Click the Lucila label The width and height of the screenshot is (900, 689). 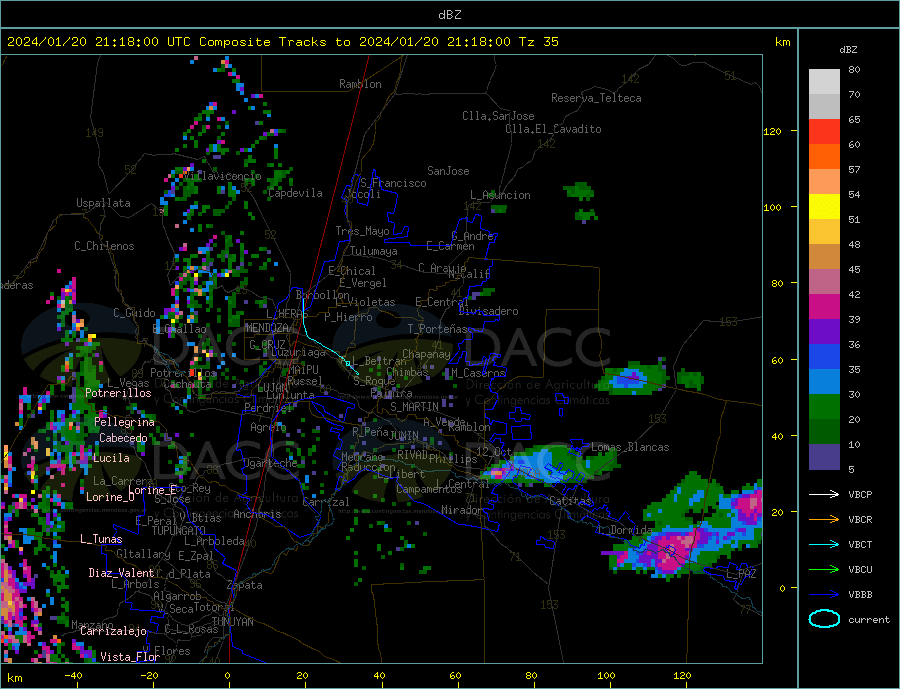pyautogui.click(x=111, y=458)
